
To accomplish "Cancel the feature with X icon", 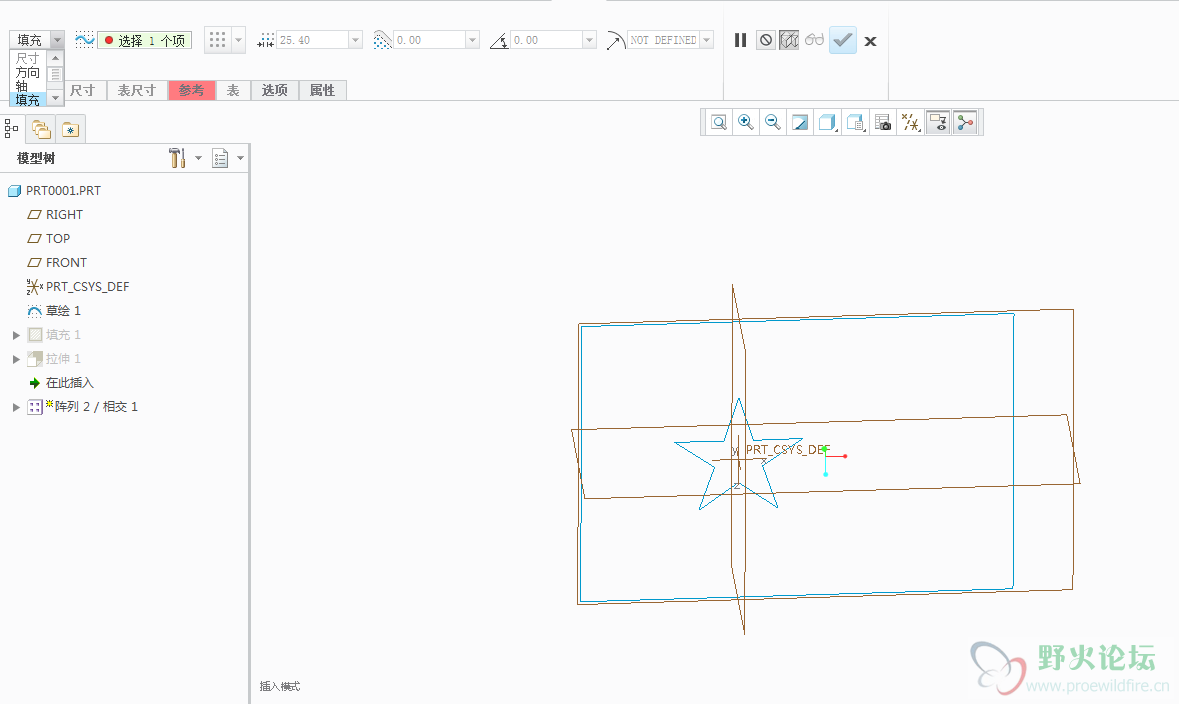I will [x=870, y=41].
